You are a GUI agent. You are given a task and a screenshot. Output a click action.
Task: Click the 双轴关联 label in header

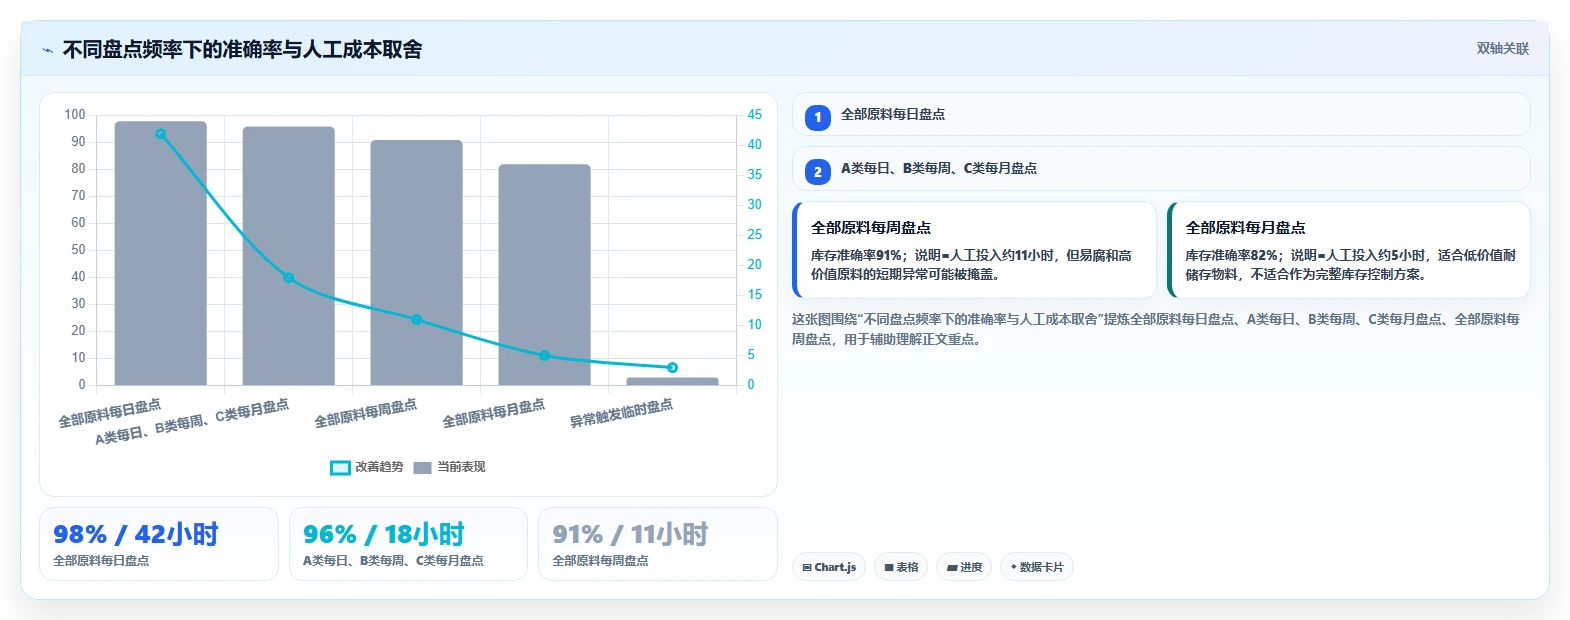click(1503, 49)
